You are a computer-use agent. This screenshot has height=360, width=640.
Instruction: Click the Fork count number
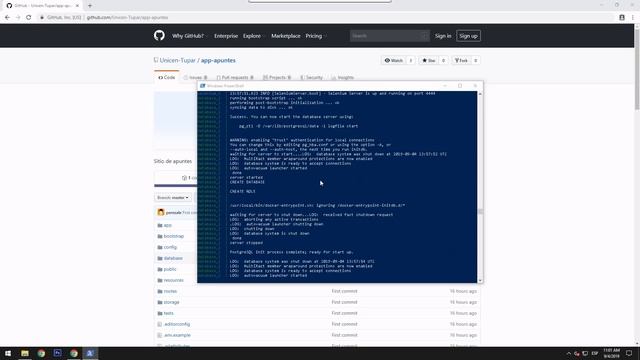476,60
